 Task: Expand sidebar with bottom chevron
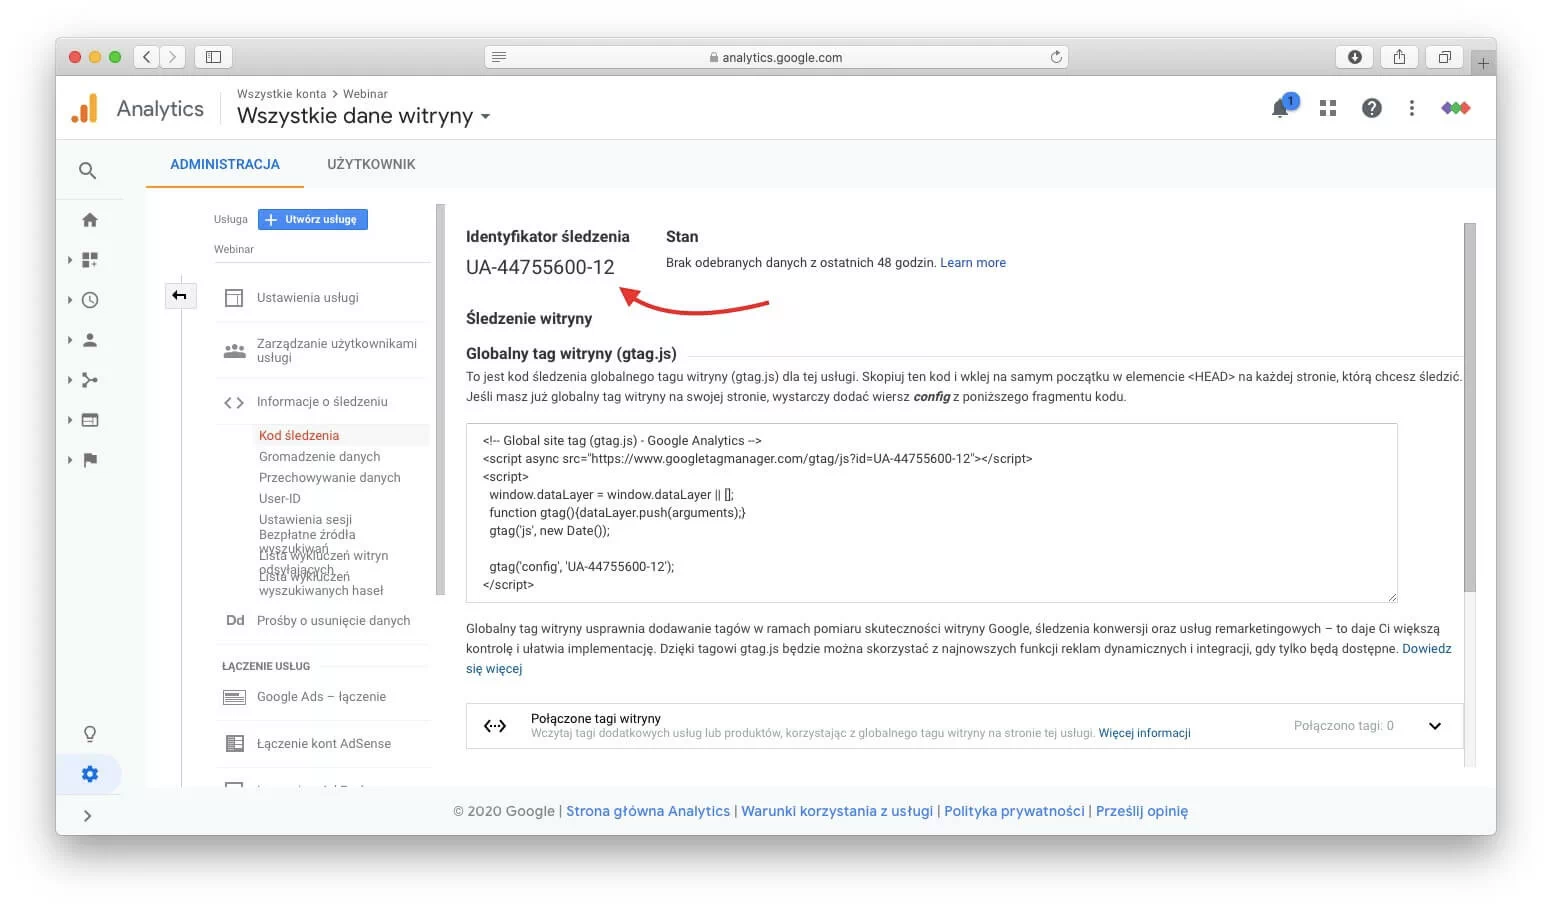(x=88, y=816)
